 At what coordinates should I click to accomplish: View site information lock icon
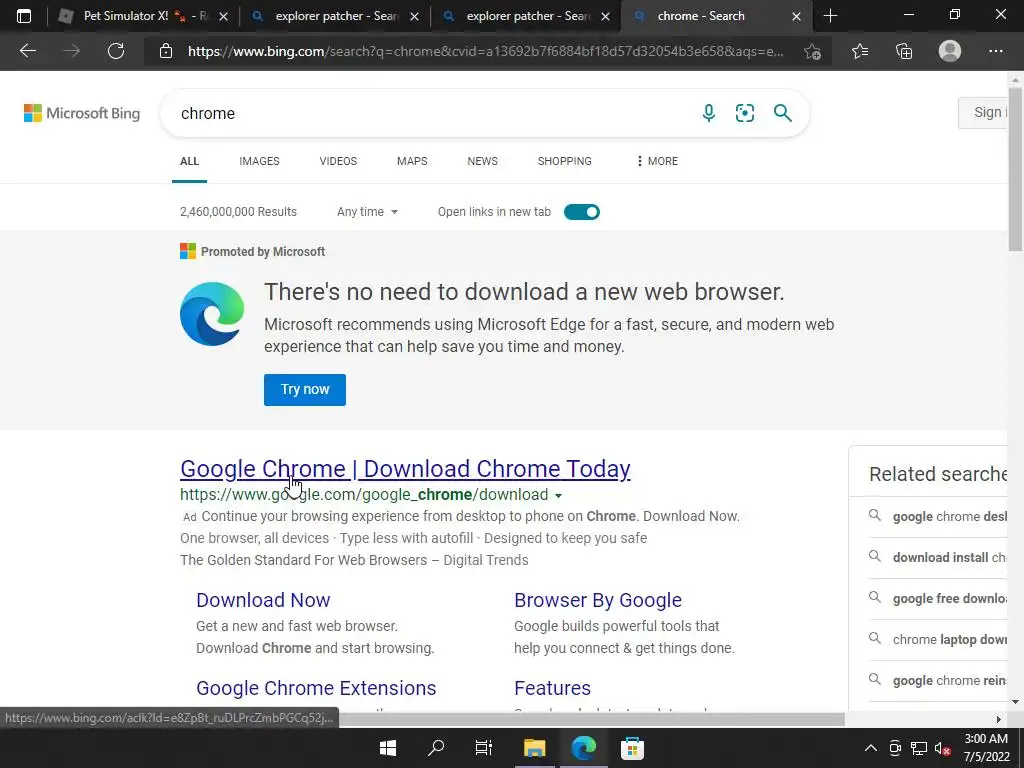click(166, 51)
